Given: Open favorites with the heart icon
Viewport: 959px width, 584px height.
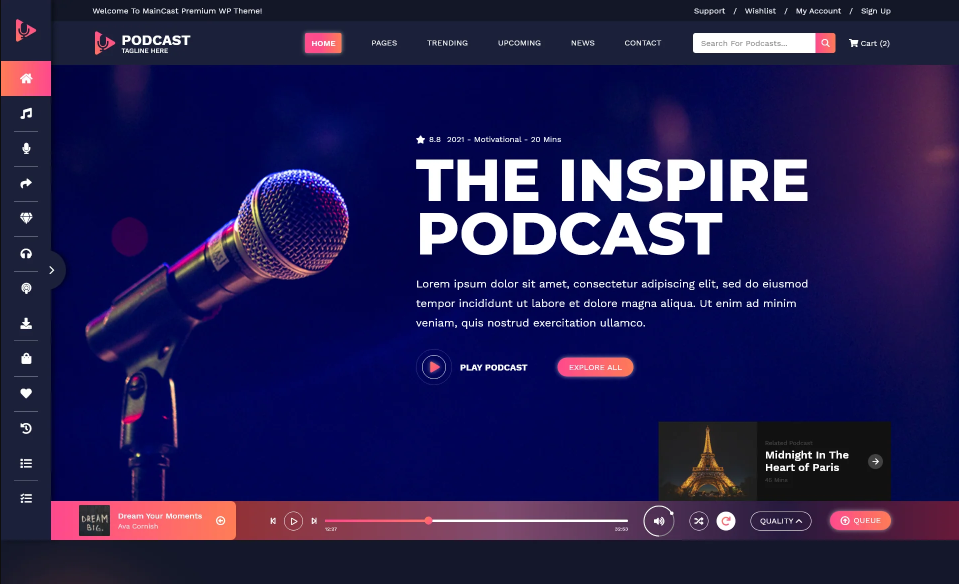Looking at the screenshot, I should click(26, 393).
